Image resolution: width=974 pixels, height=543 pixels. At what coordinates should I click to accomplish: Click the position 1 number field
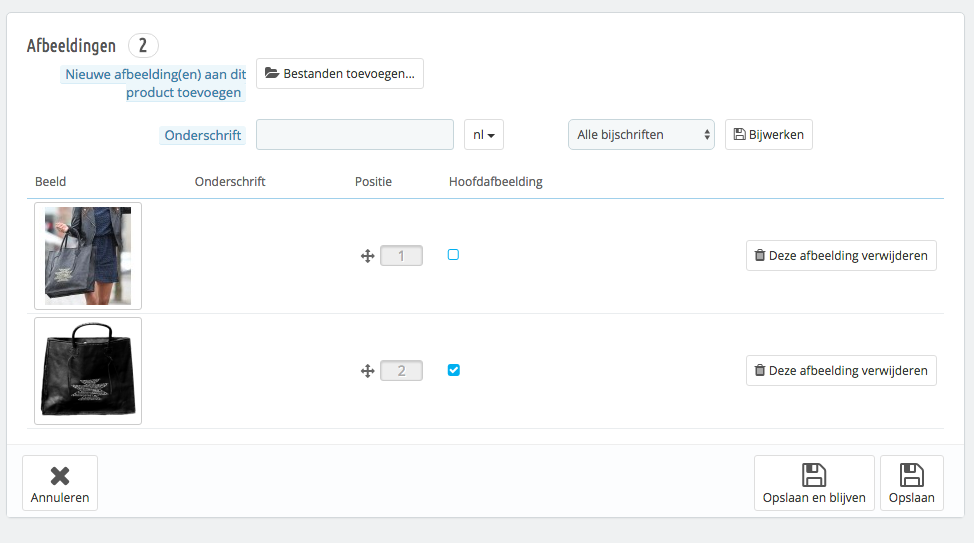point(401,255)
